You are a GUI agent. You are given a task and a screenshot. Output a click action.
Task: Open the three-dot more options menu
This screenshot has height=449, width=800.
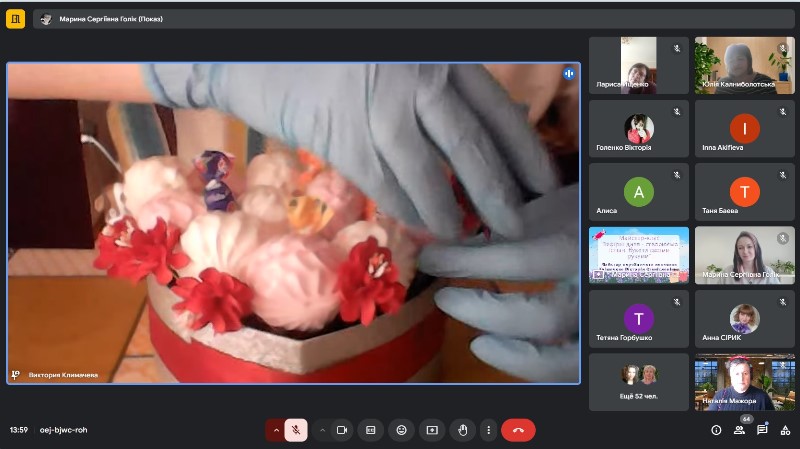488,430
